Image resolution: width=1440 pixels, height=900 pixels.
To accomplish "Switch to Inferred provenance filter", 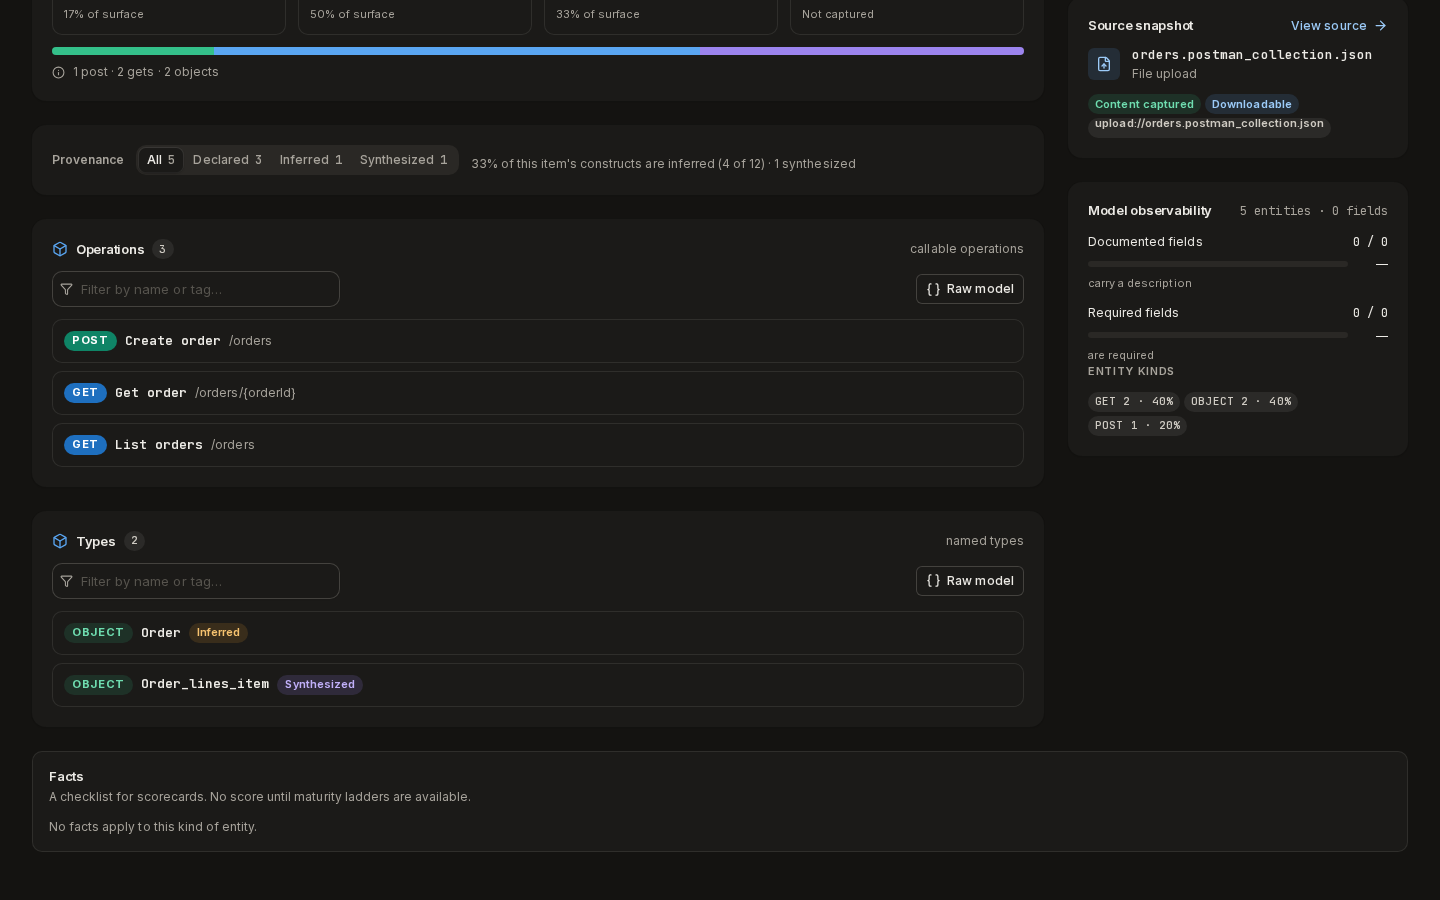I will [x=311, y=160].
